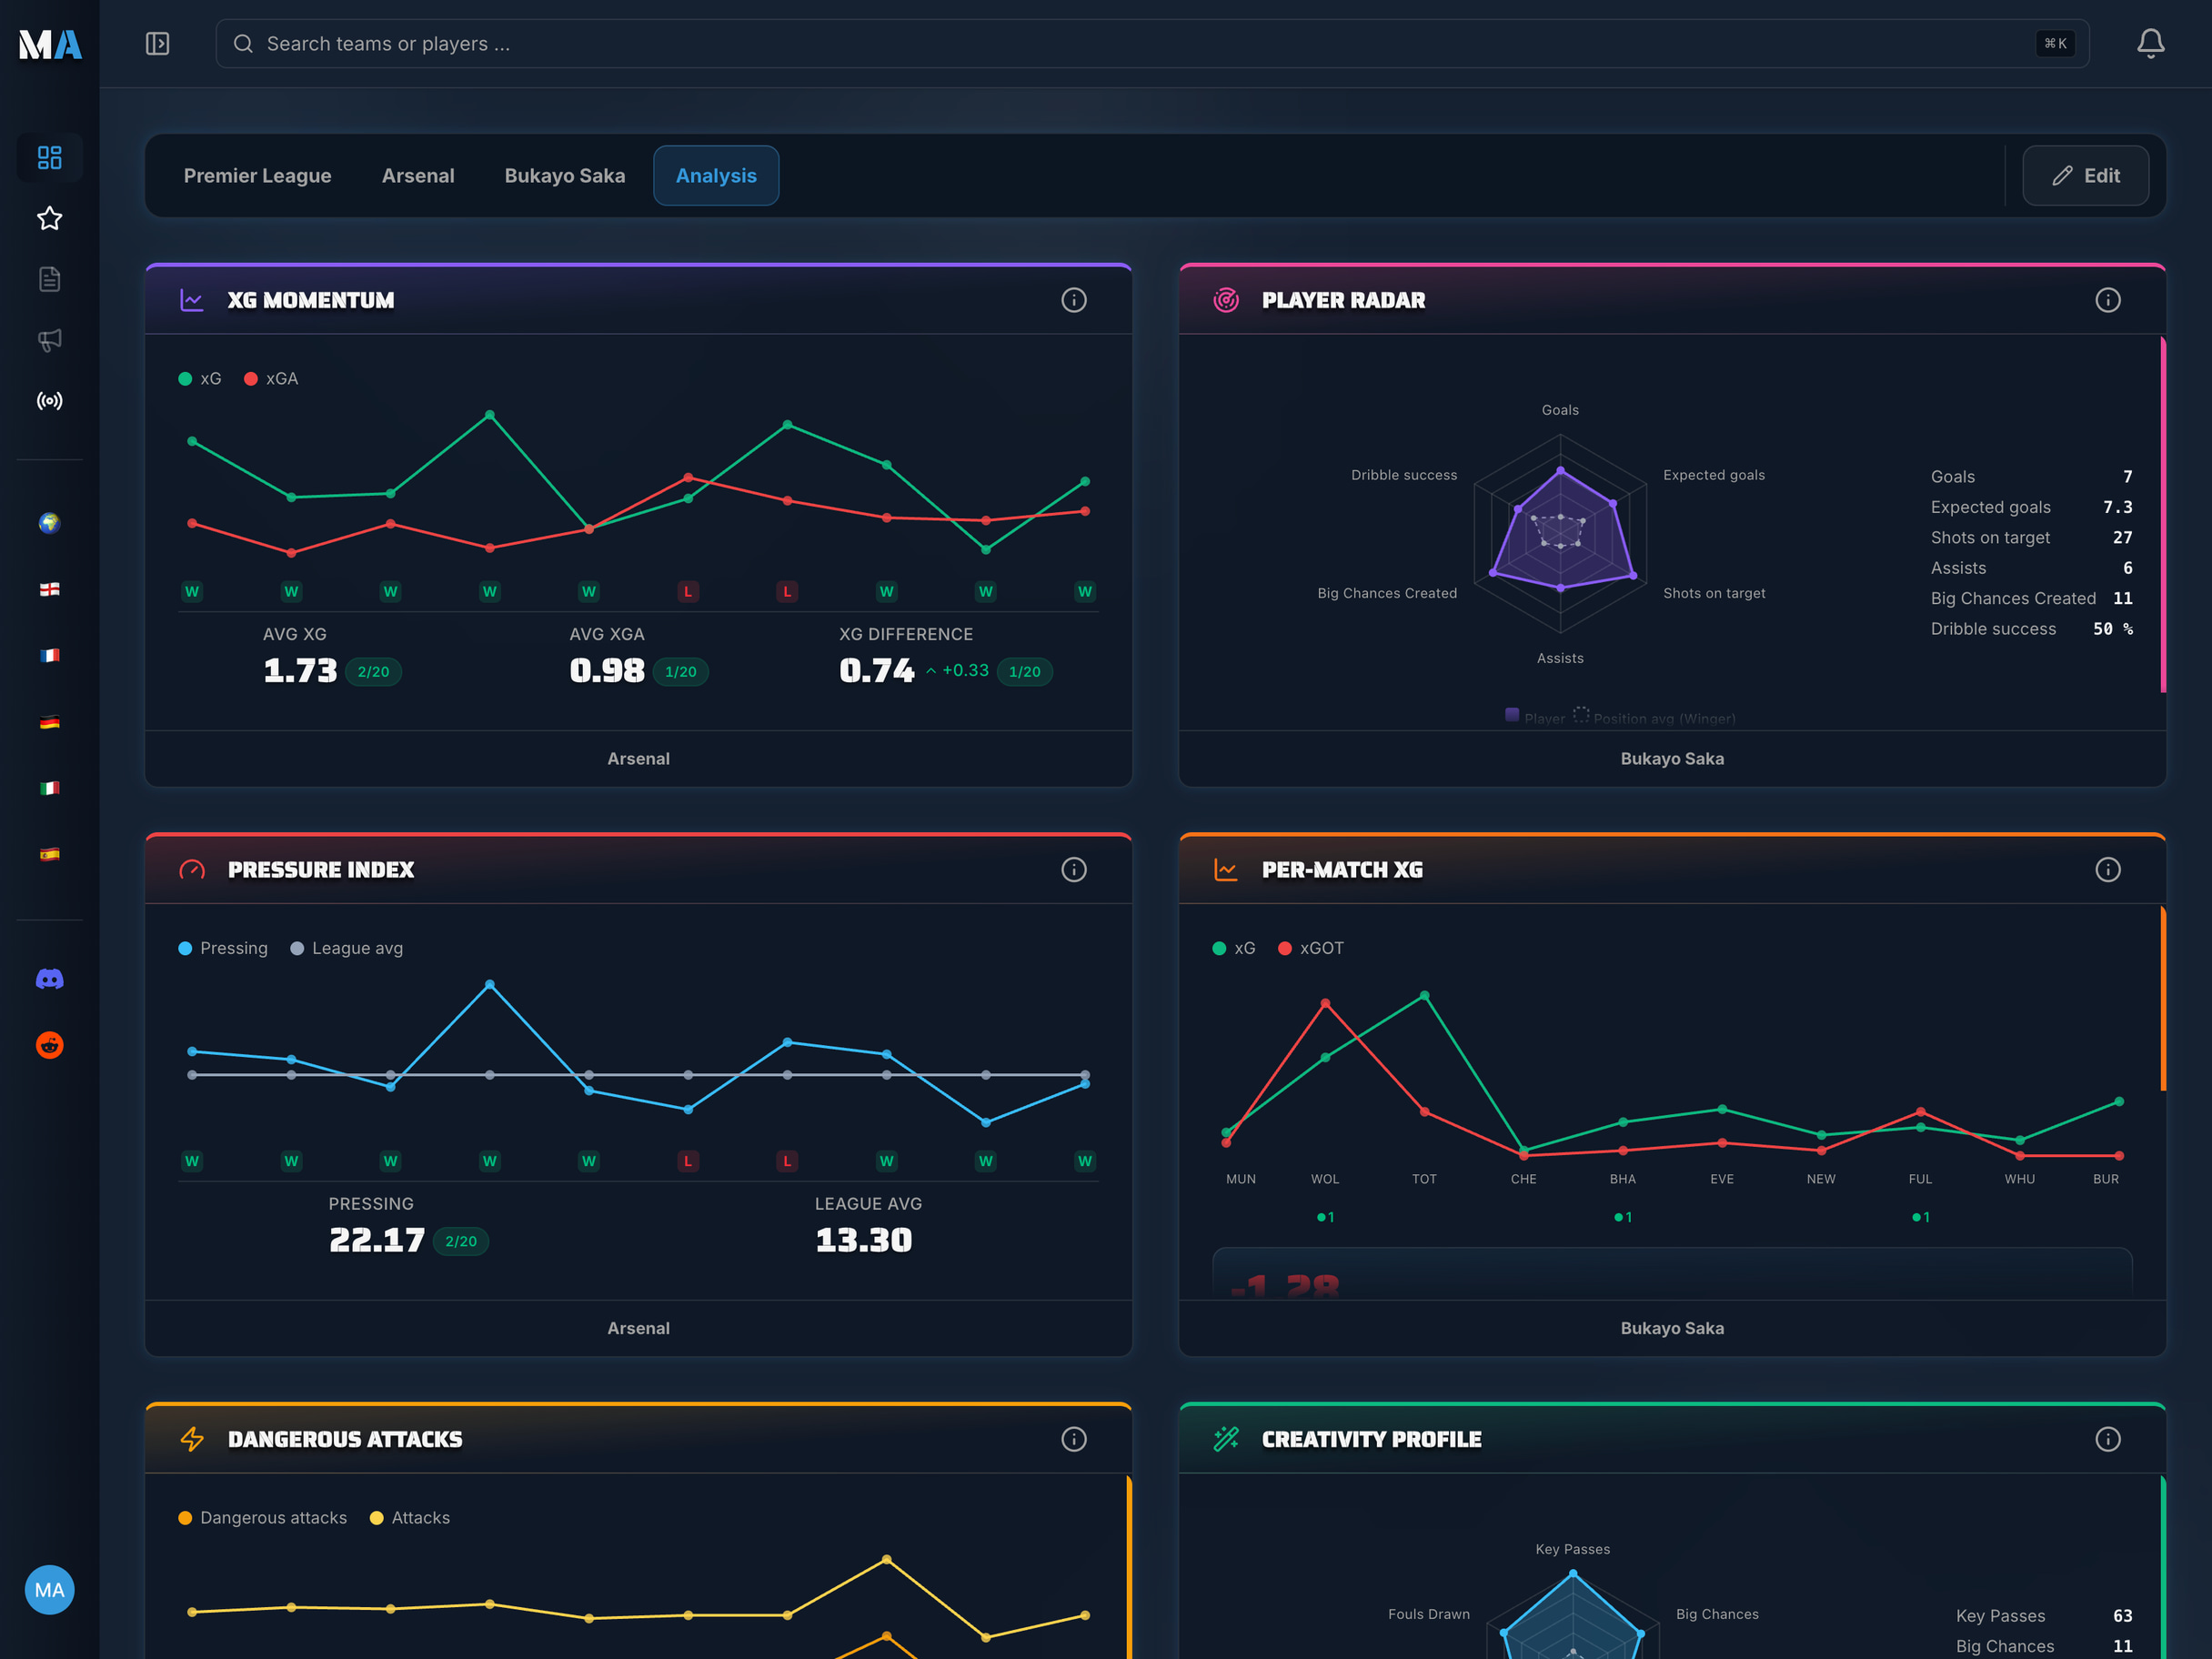Click the BUR match label
The image size is (2212, 1659).
tap(2106, 1179)
